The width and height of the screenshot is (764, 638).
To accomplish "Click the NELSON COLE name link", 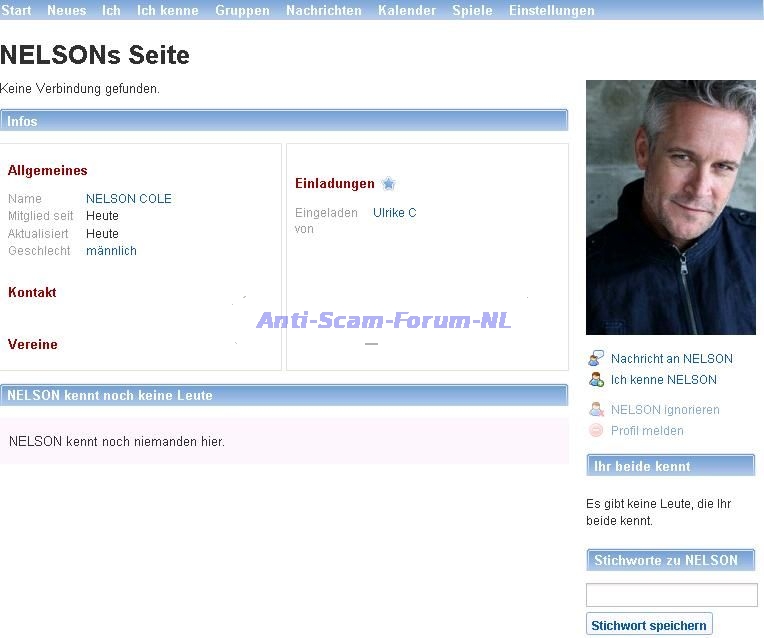I will point(129,199).
